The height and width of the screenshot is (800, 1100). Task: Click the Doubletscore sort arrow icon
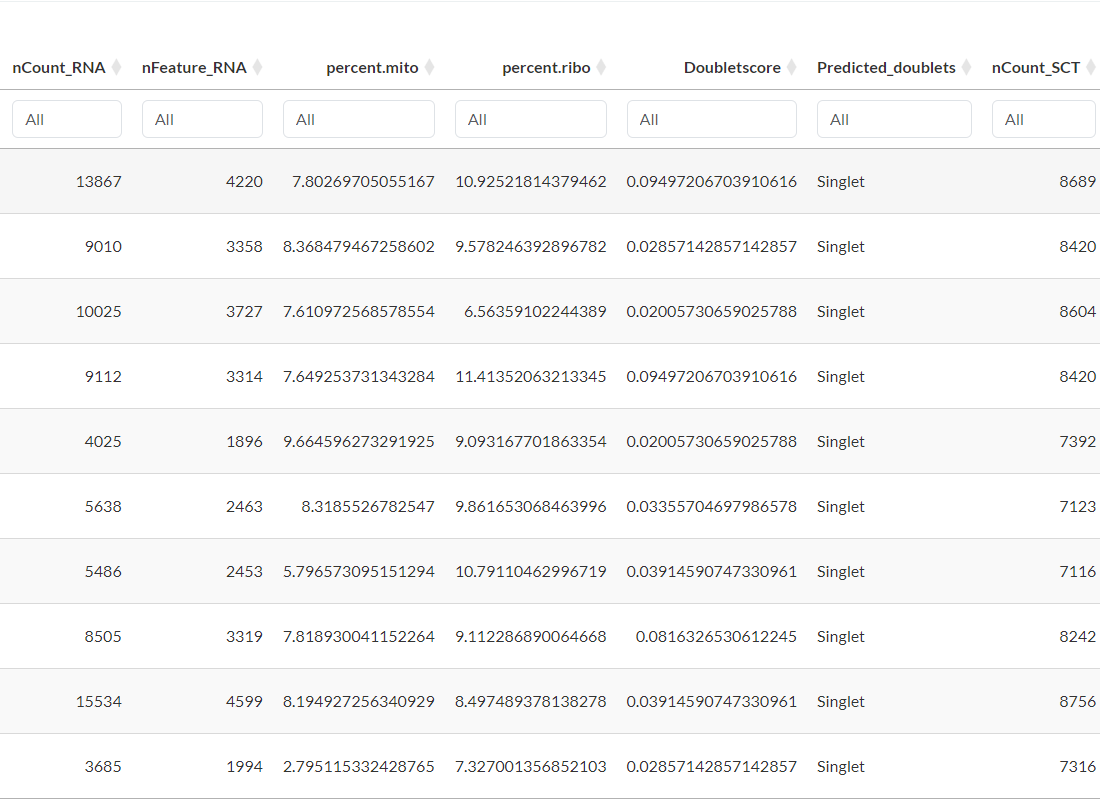793,67
